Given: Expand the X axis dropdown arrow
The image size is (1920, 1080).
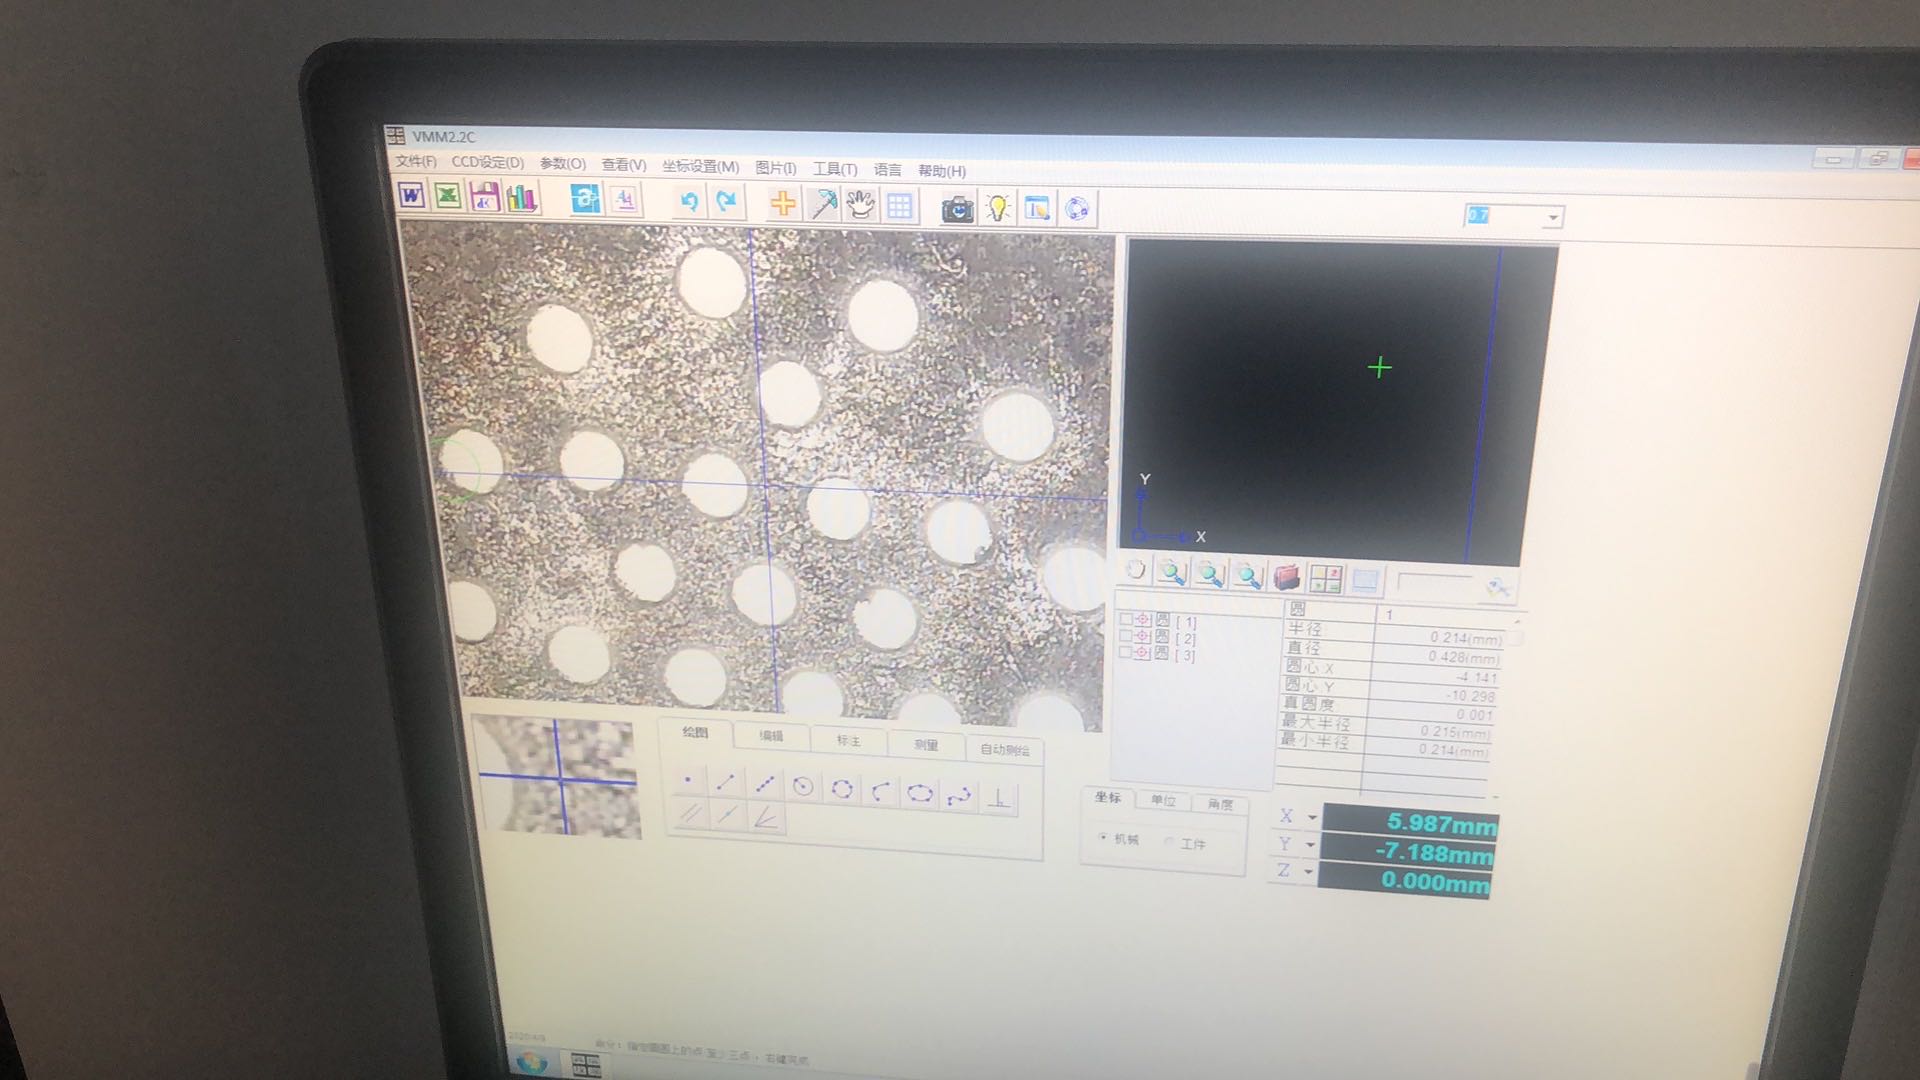Looking at the screenshot, I should pyautogui.click(x=1312, y=817).
